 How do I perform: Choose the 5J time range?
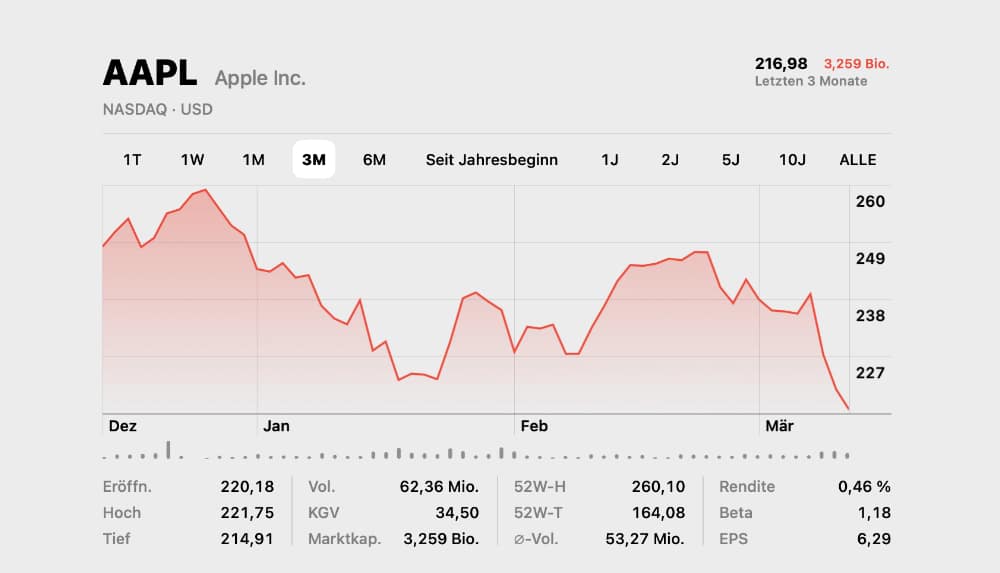pos(731,160)
